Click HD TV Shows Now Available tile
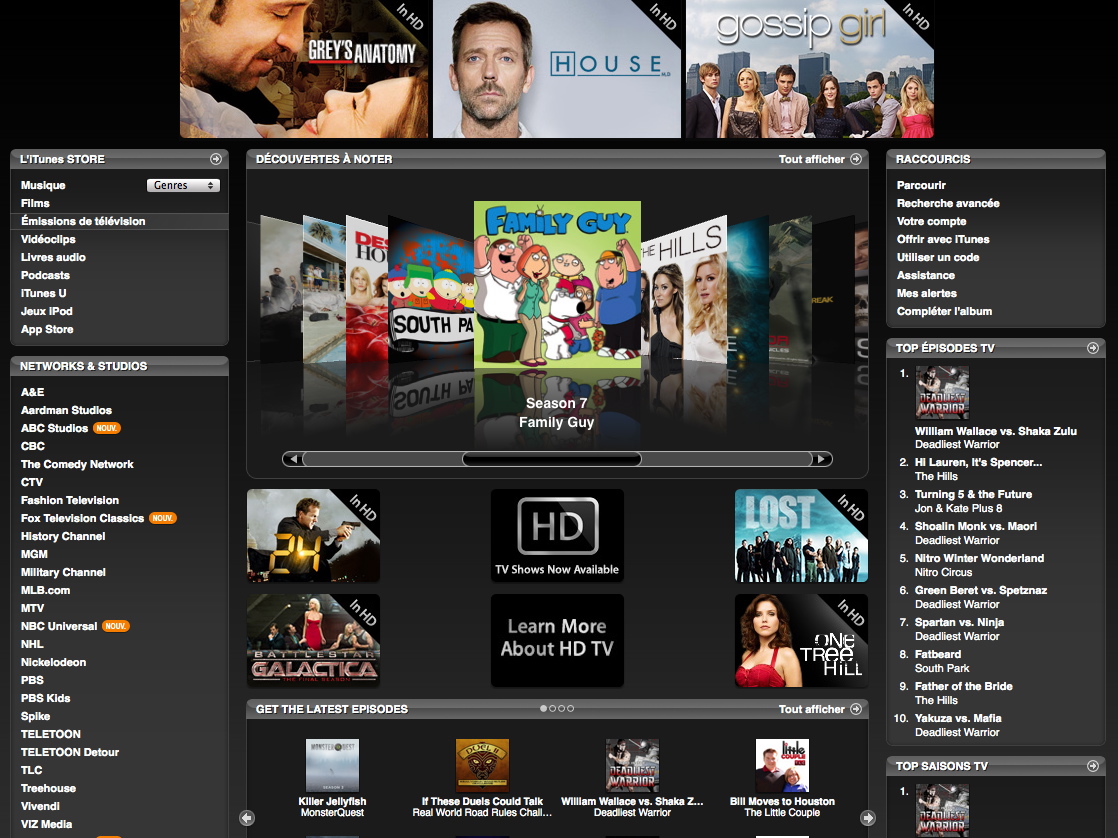The width and height of the screenshot is (1118, 838). pos(558,536)
